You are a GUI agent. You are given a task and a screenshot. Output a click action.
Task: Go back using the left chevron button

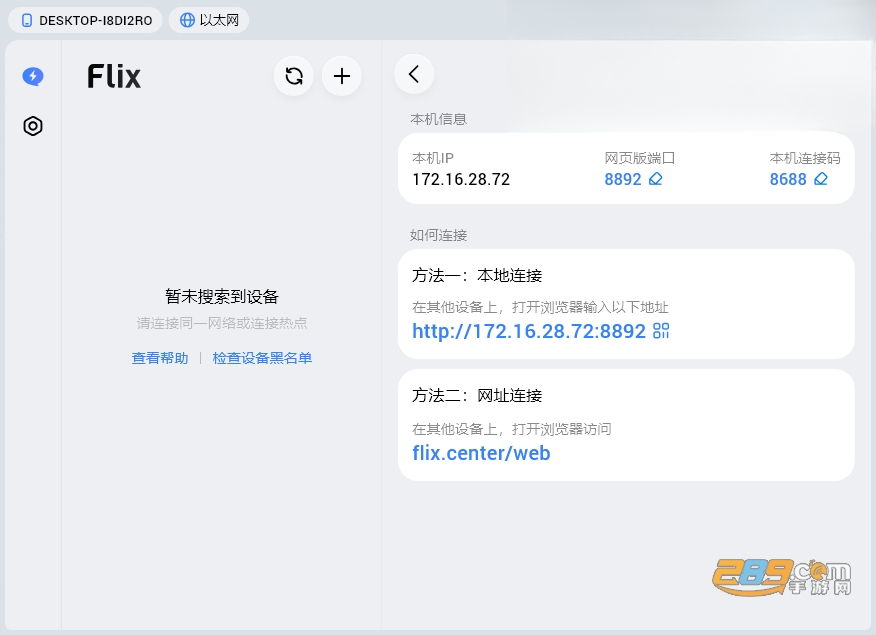414,74
